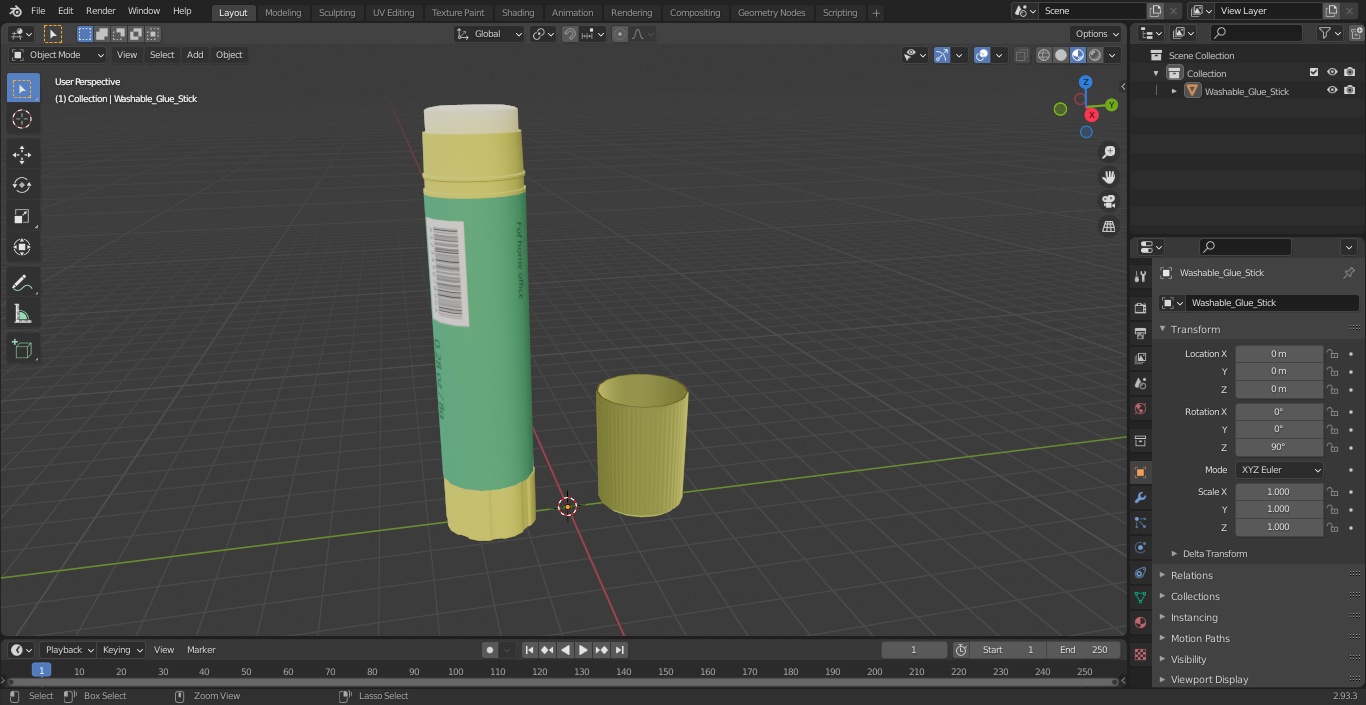Select the Measure tool

tap(22, 315)
